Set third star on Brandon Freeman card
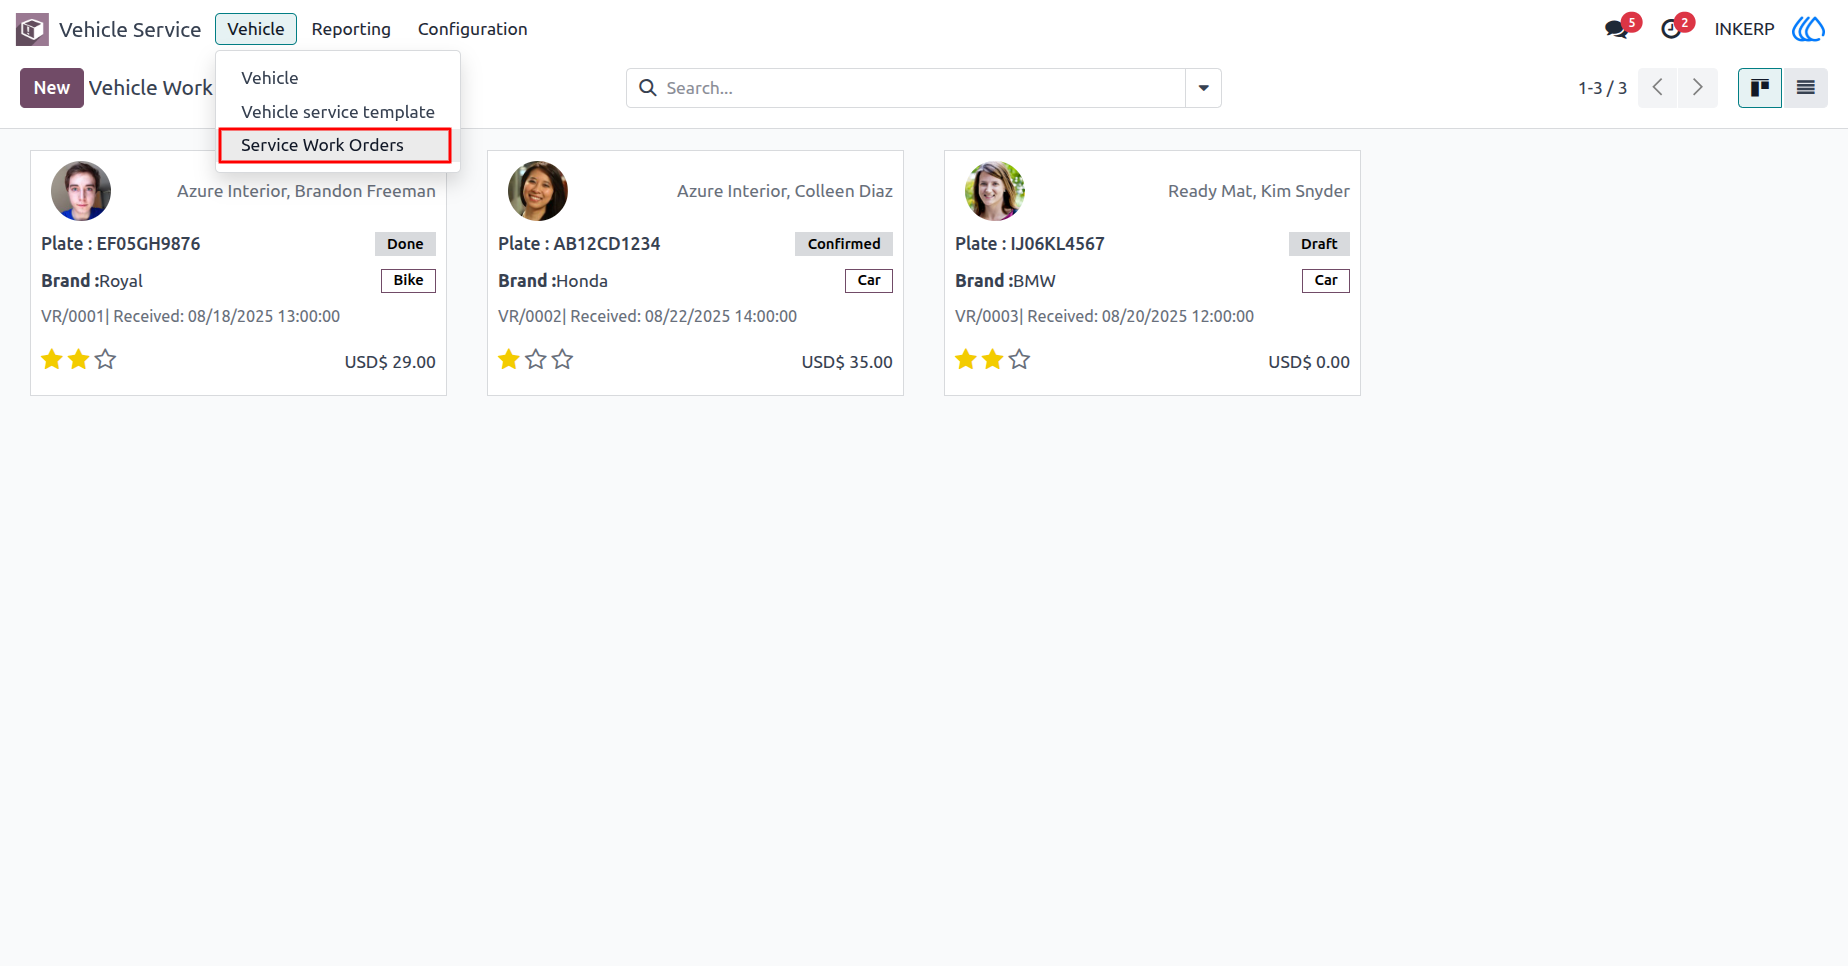The image size is (1848, 966). point(105,359)
